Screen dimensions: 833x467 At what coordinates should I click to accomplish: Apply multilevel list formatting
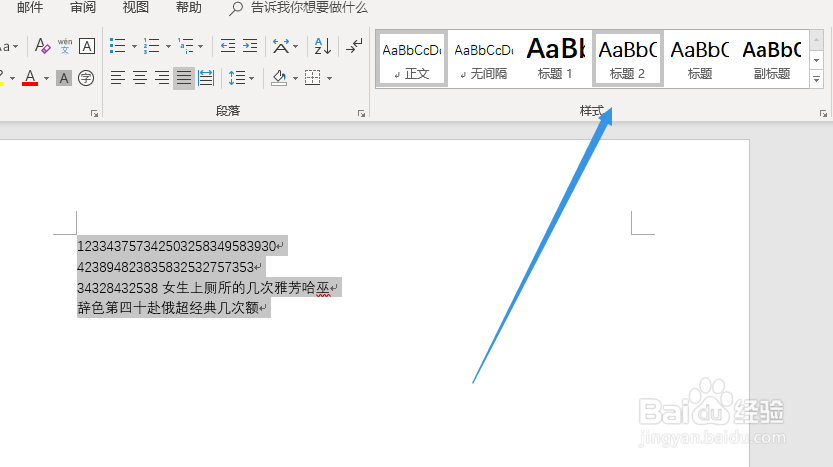185,46
